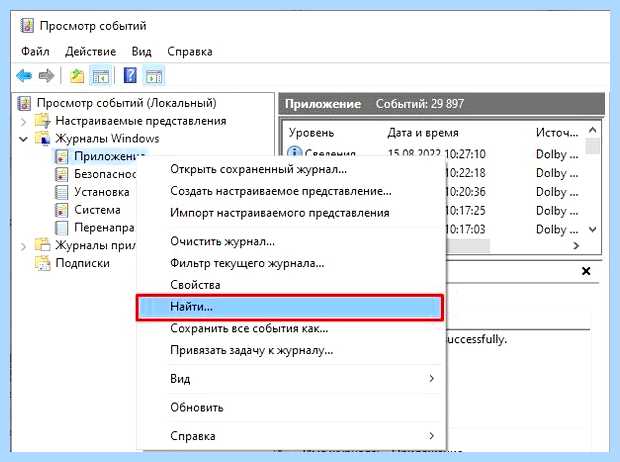
Task: Click event list scroll down arrow
Action: click(x=592, y=229)
